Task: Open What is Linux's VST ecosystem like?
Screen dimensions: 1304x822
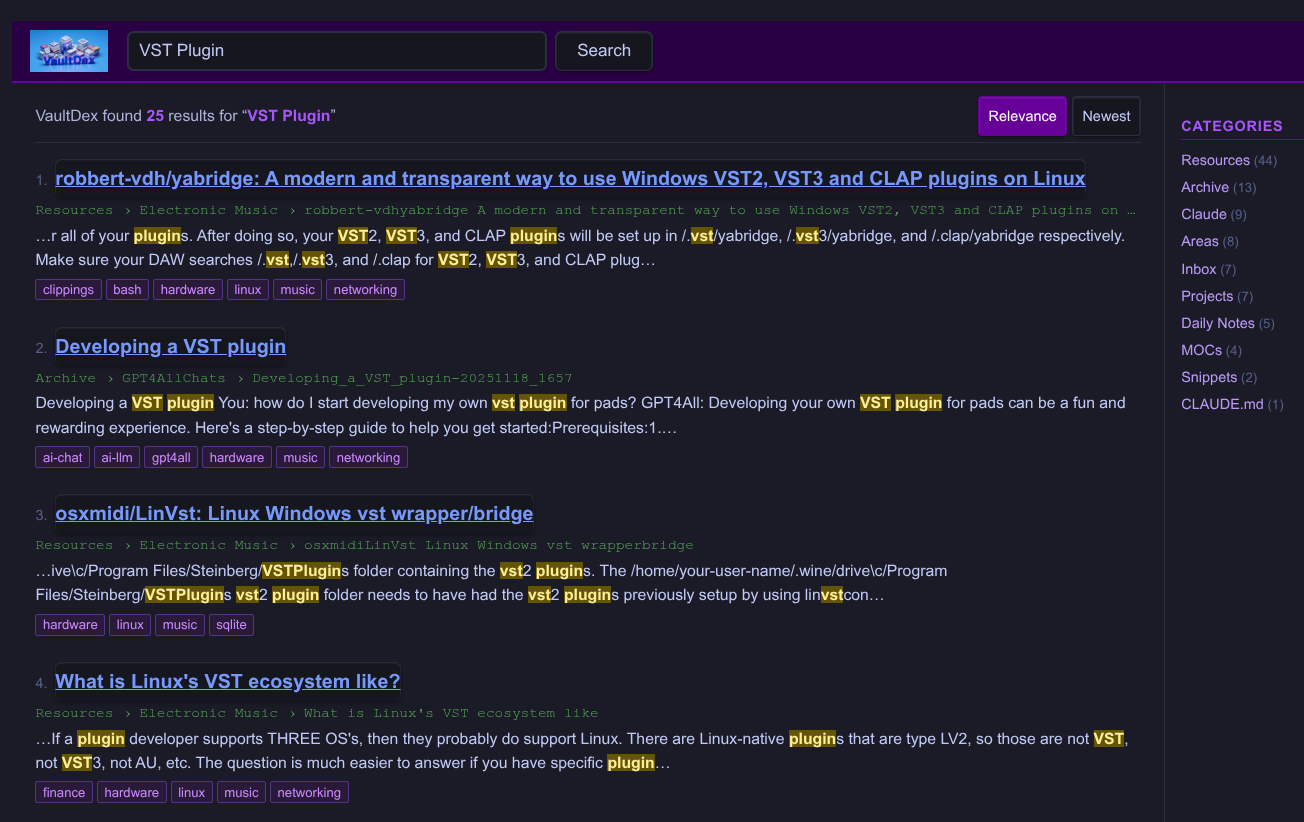Action: [228, 682]
